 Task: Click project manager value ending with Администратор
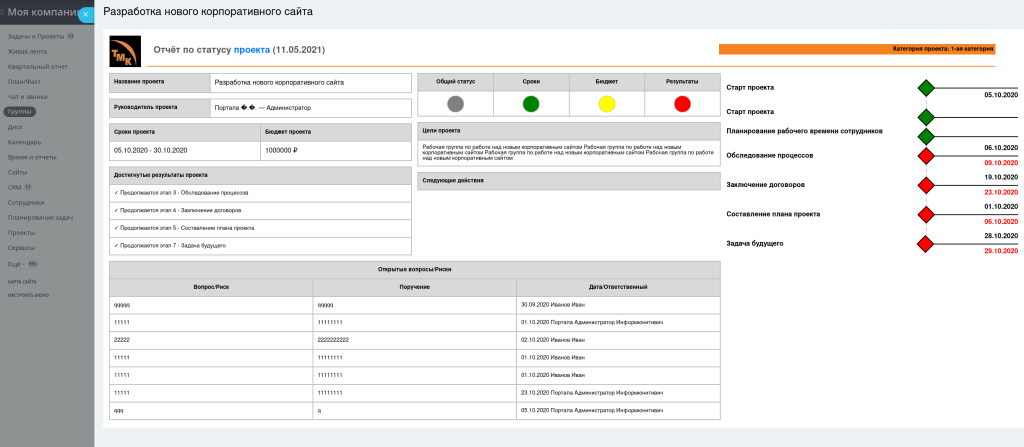[x=263, y=108]
